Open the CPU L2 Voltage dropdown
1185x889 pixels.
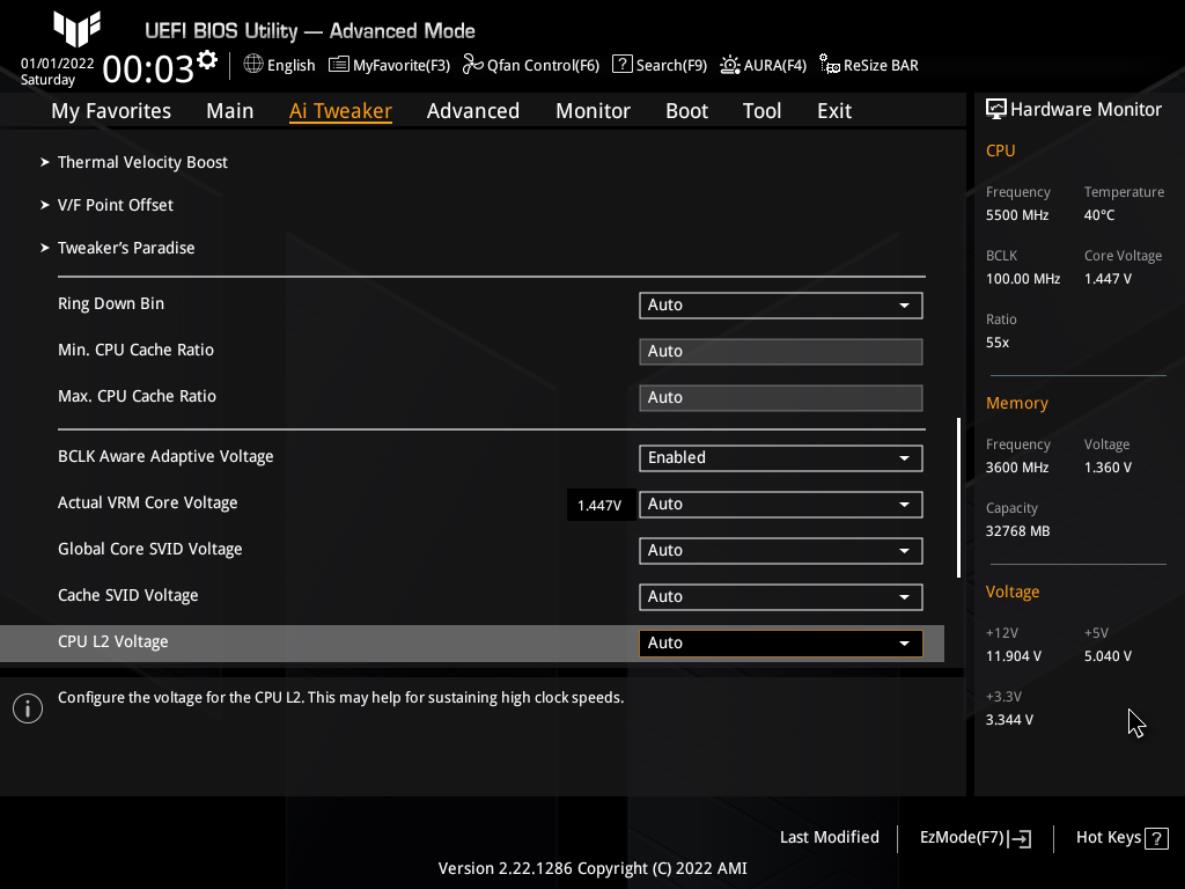(780, 643)
